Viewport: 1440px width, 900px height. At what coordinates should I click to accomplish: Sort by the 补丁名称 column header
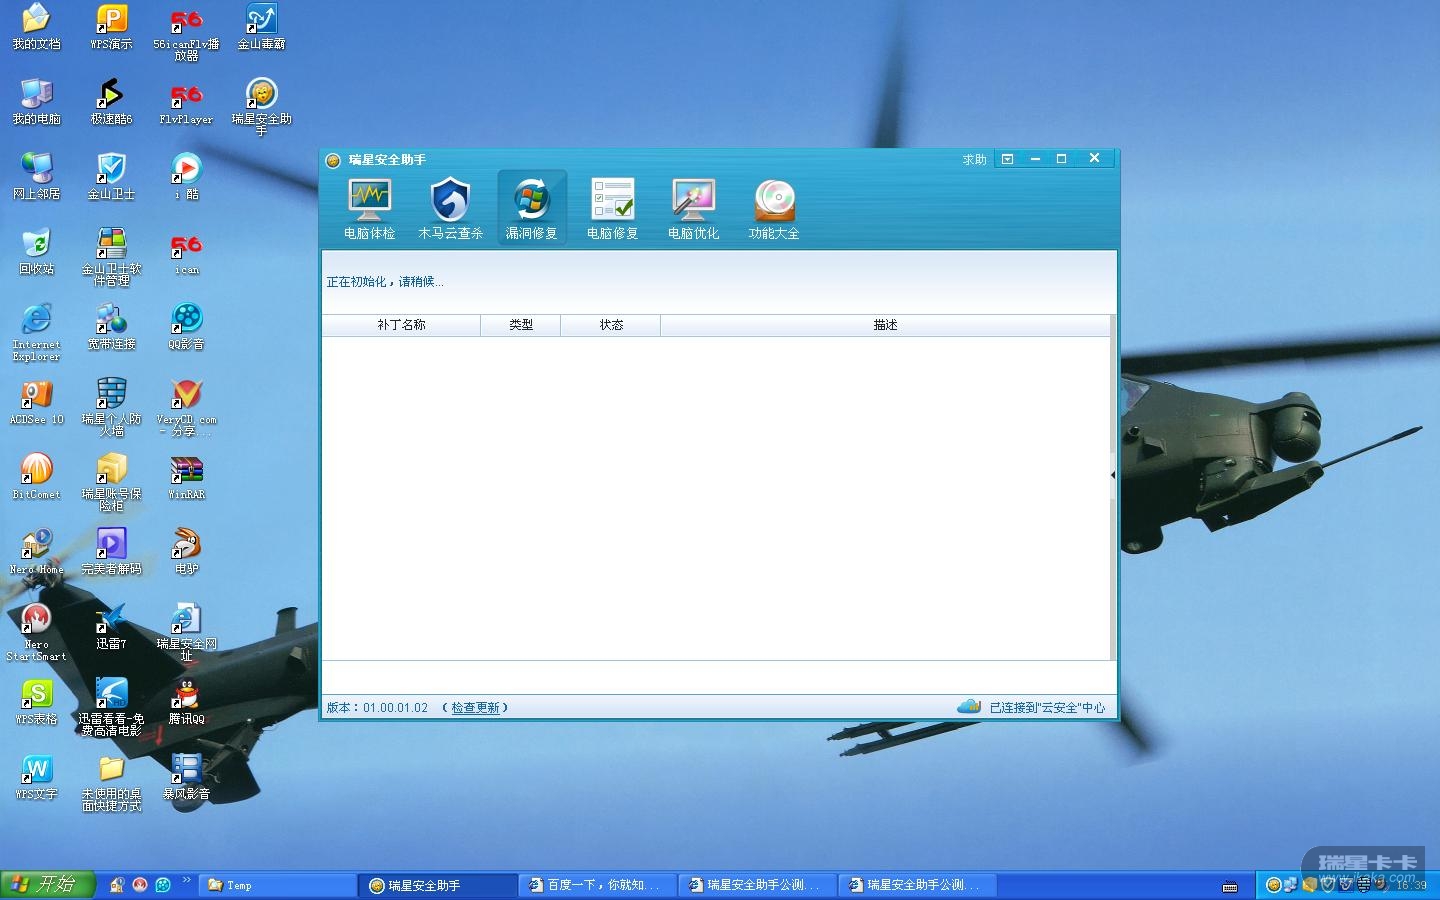pos(401,325)
